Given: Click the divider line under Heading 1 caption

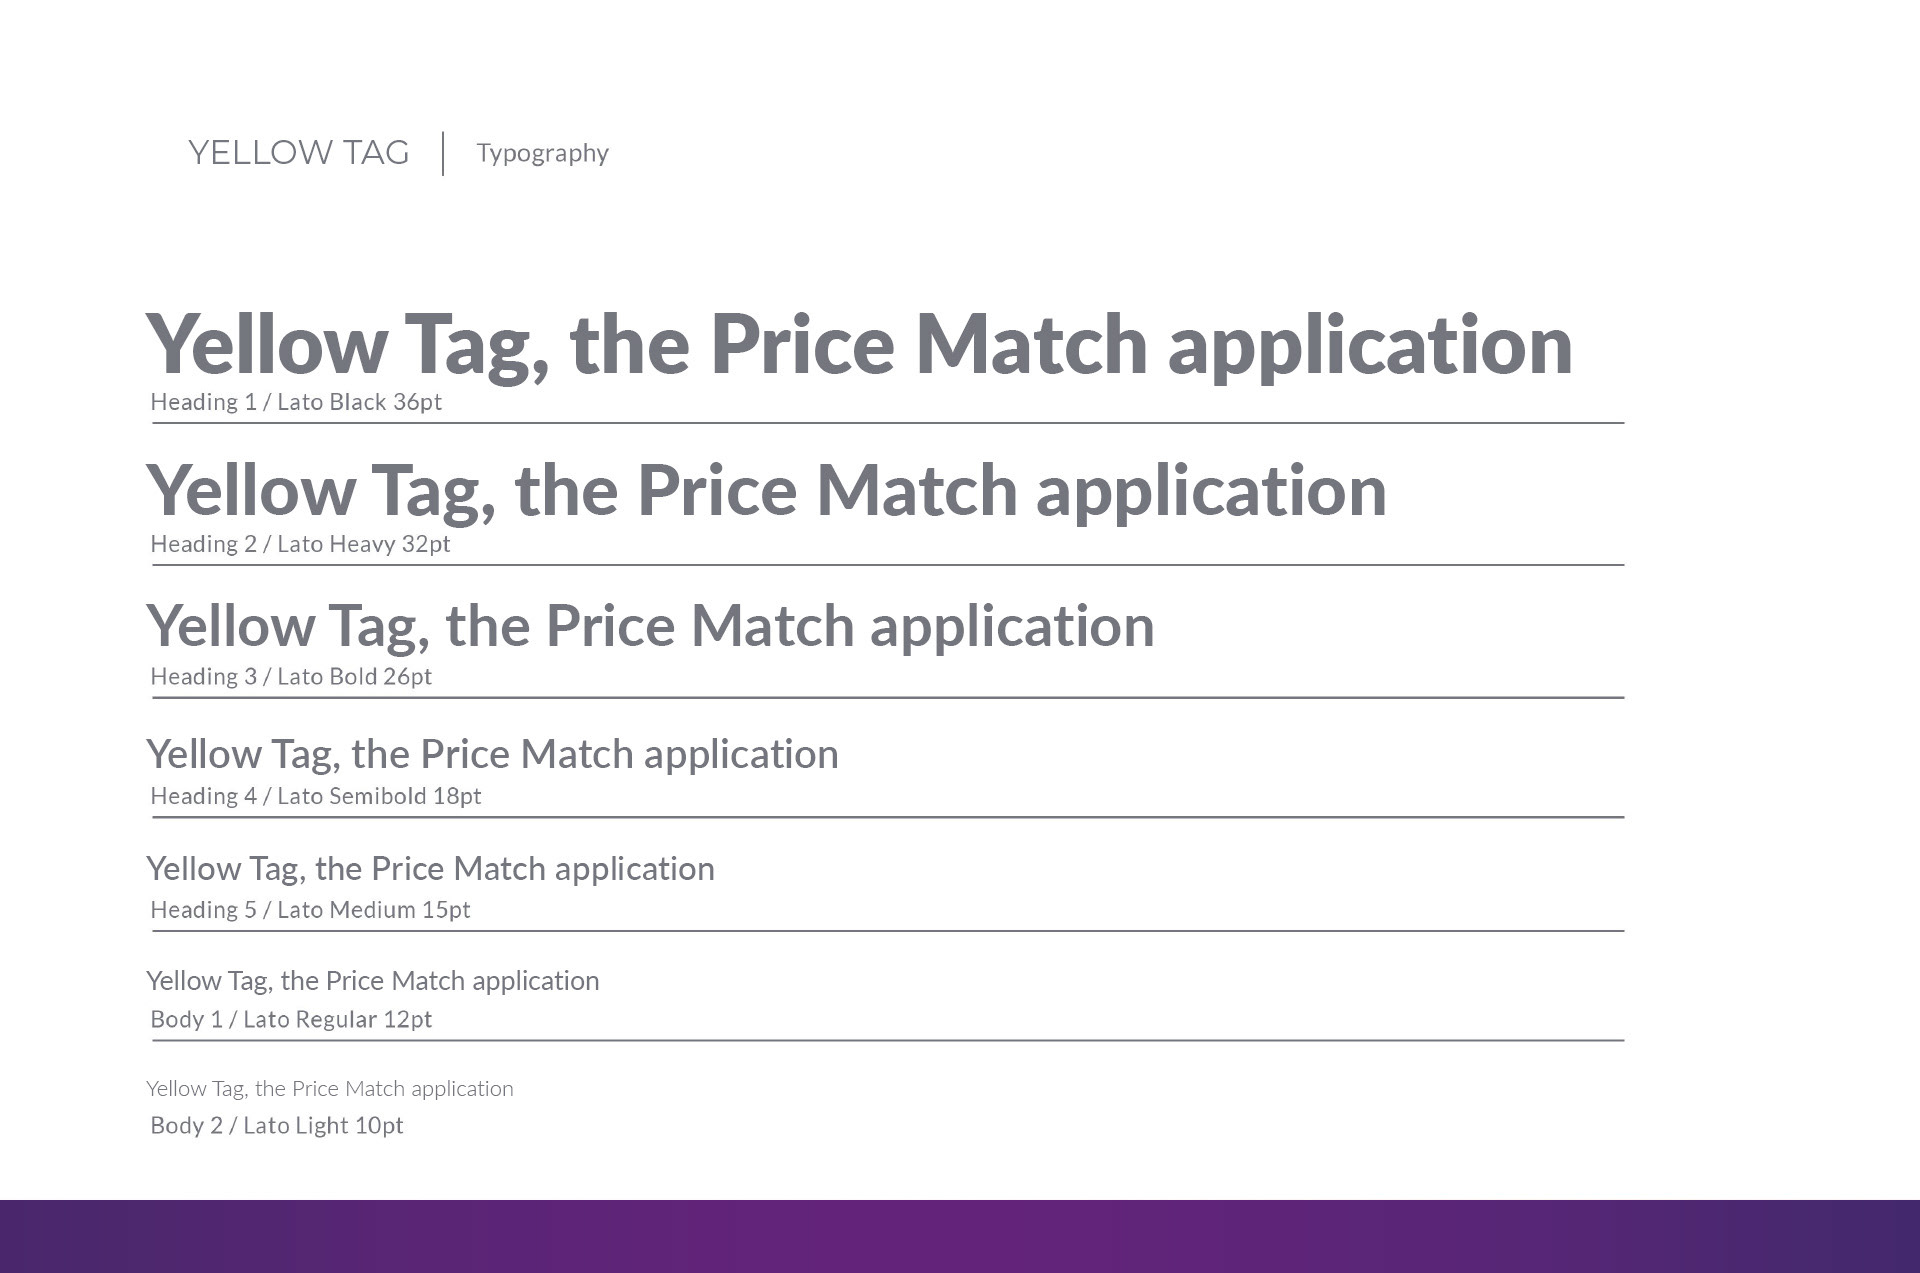Looking at the screenshot, I should click(888, 423).
